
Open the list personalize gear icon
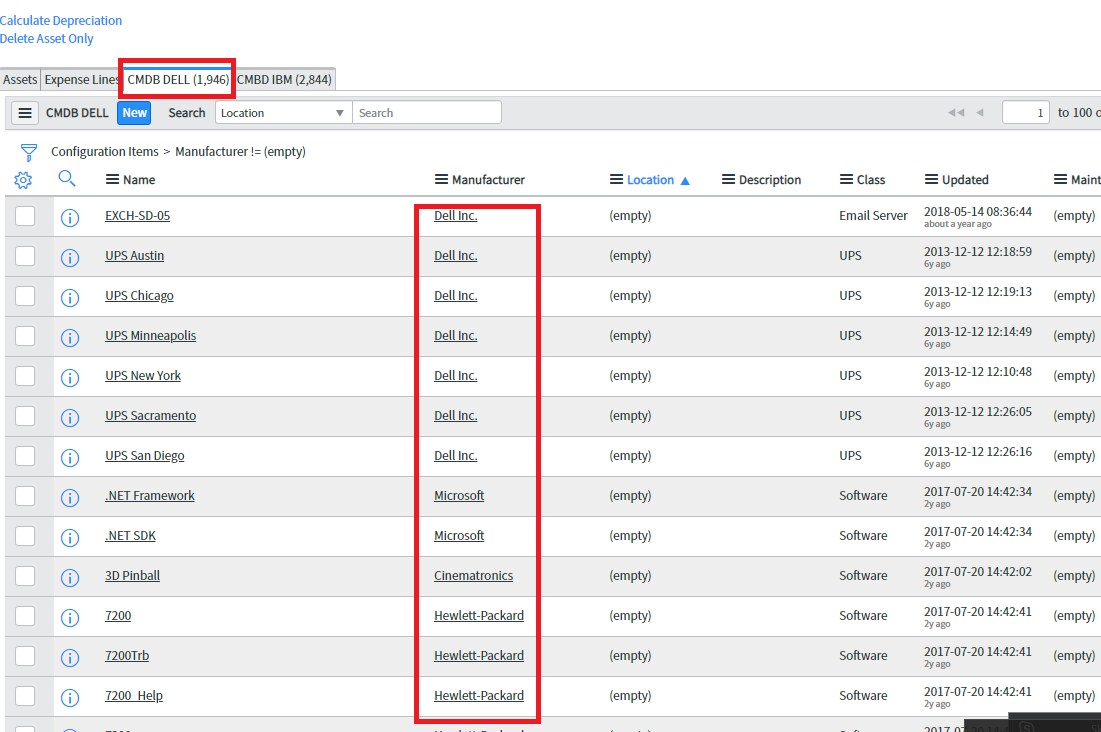tap(23, 181)
